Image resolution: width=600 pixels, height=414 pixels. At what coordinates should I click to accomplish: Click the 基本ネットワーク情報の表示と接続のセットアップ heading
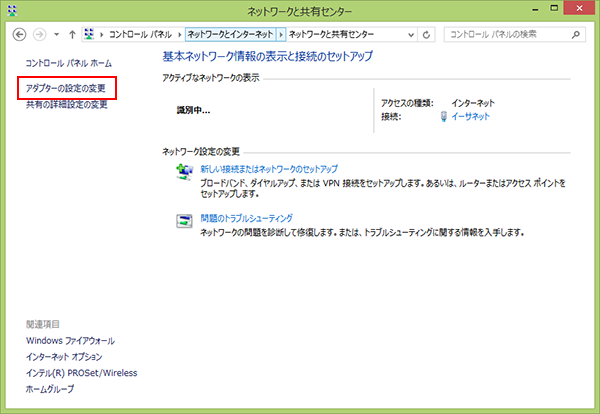pos(267,56)
